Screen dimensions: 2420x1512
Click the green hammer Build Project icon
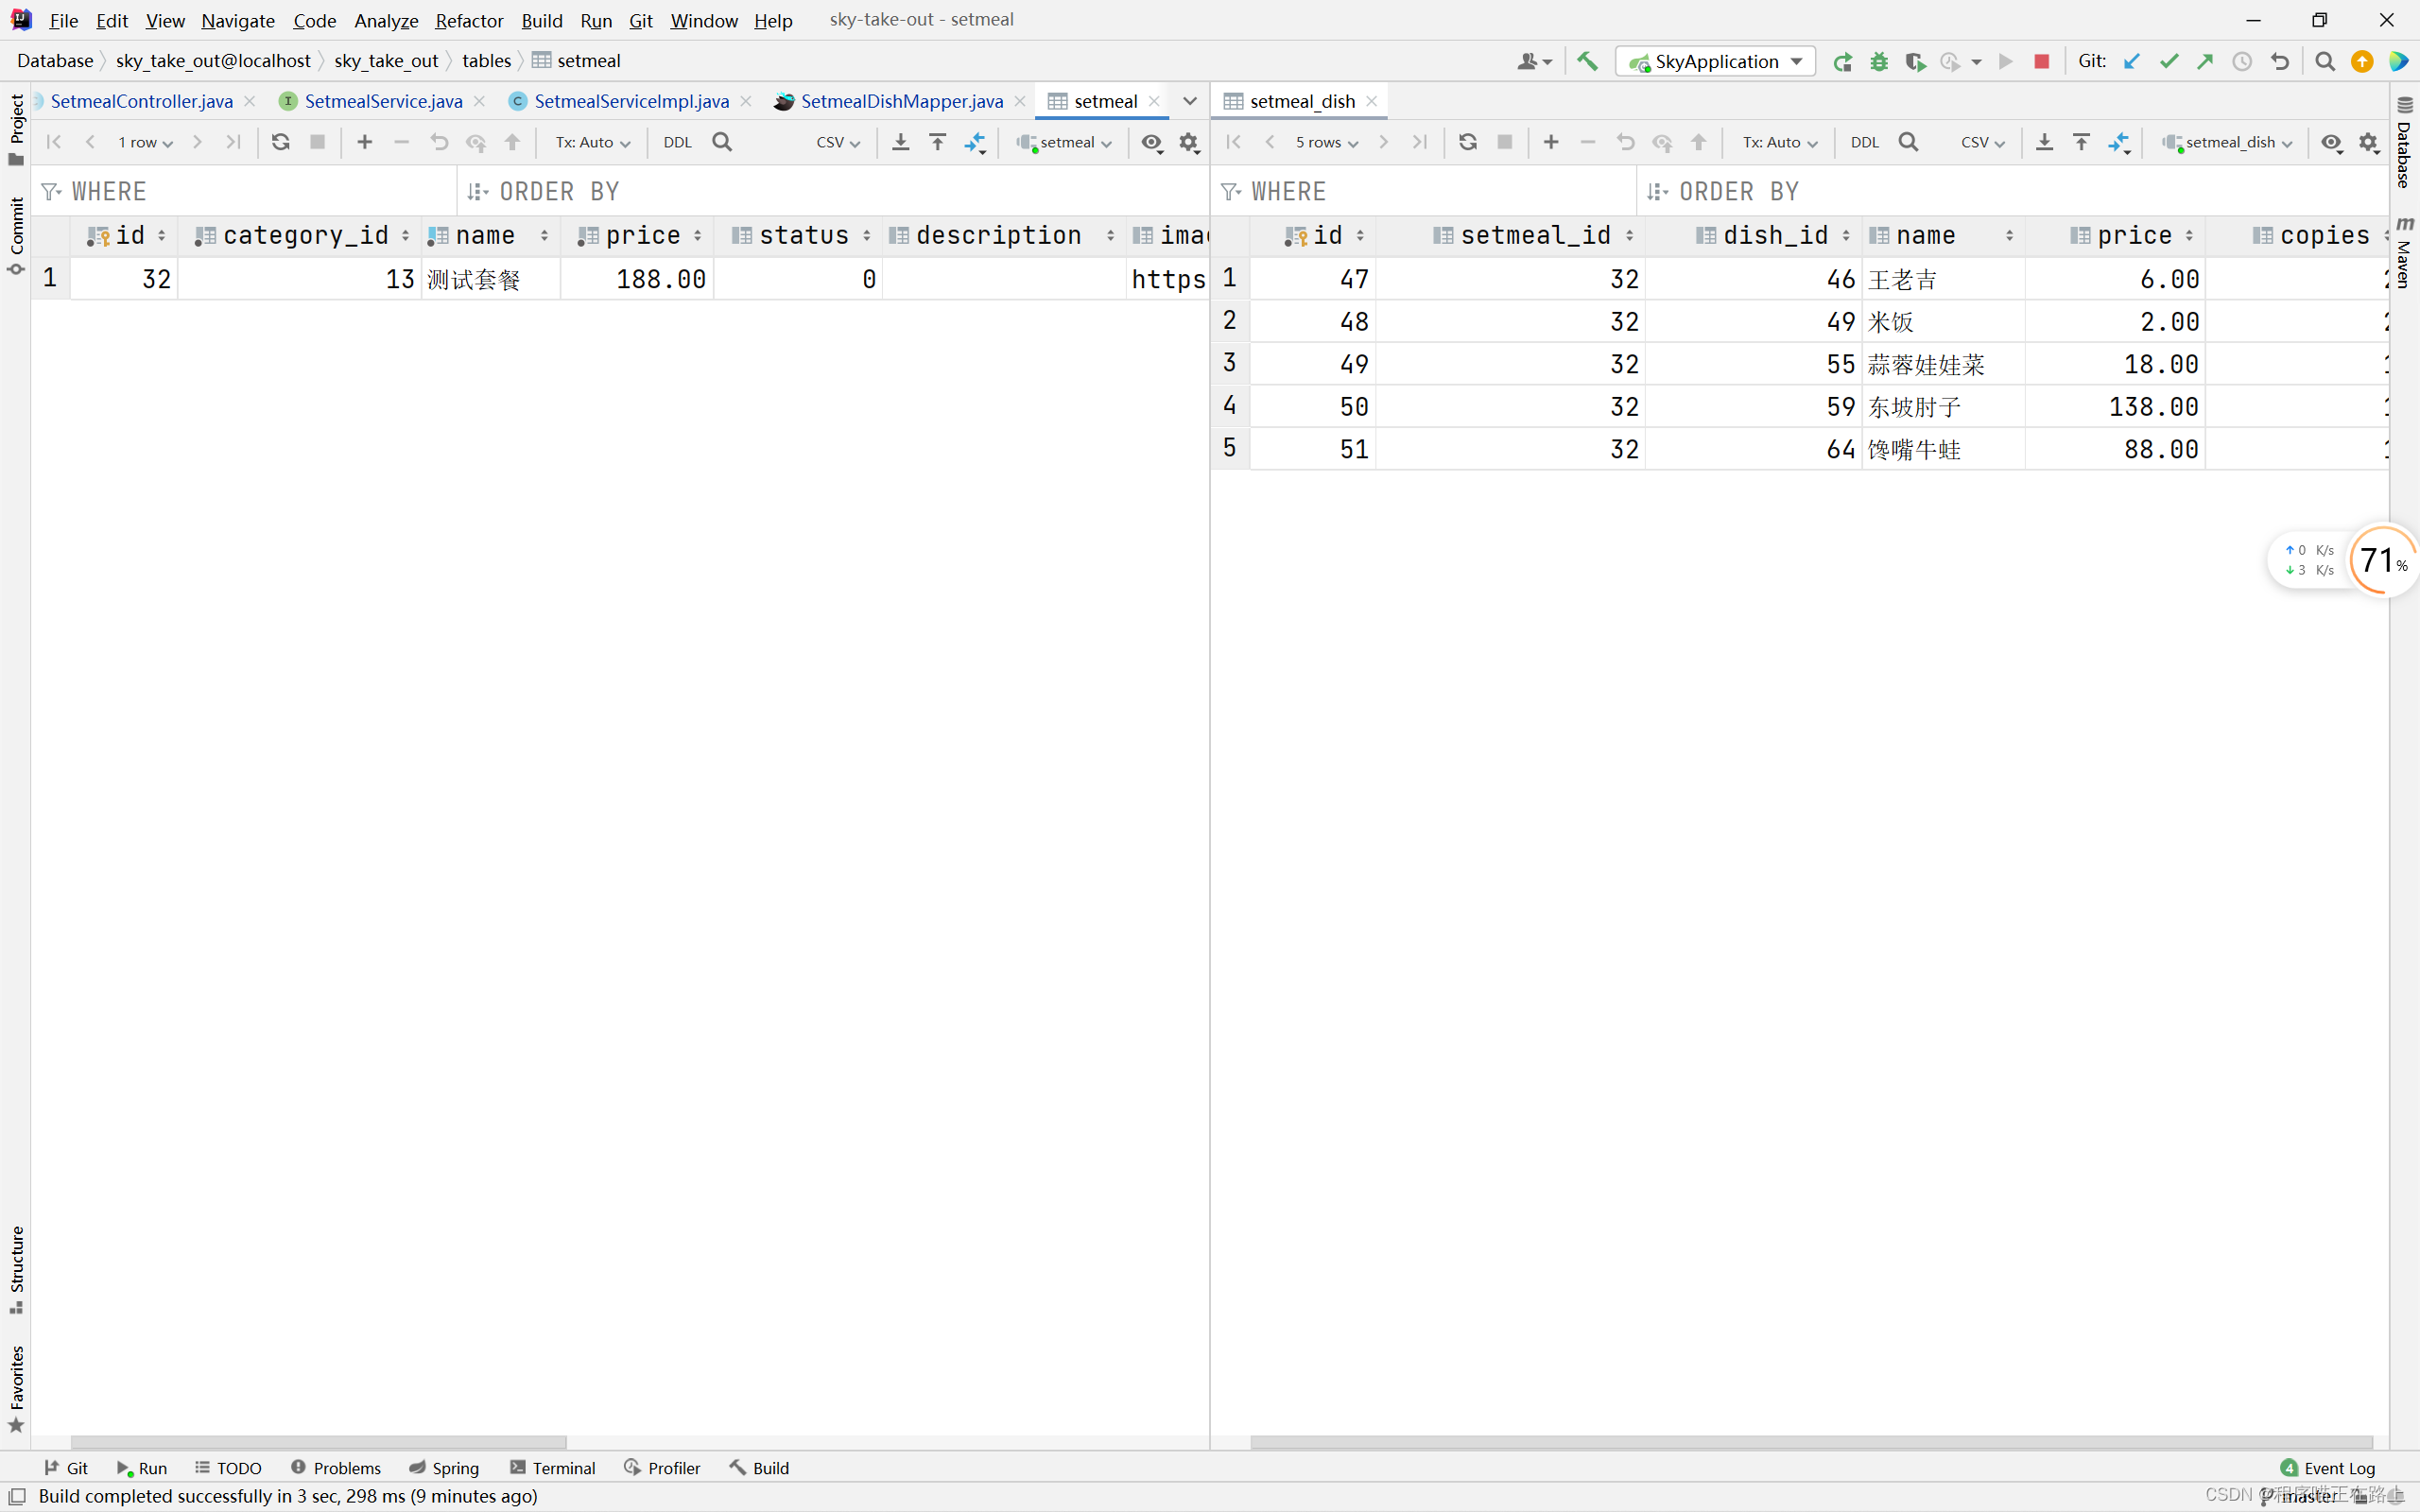(x=1587, y=61)
